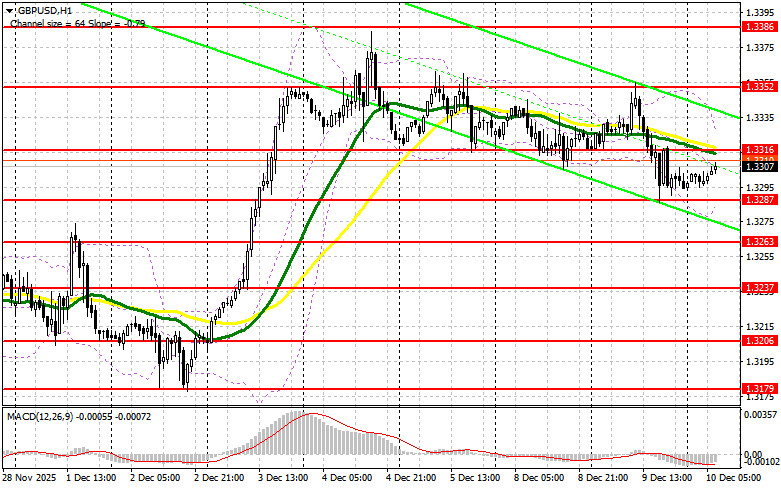Screen dimensions: 781x489
Task: Click the 3 Dec 13:00 time label
Action: tap(283, 478)
